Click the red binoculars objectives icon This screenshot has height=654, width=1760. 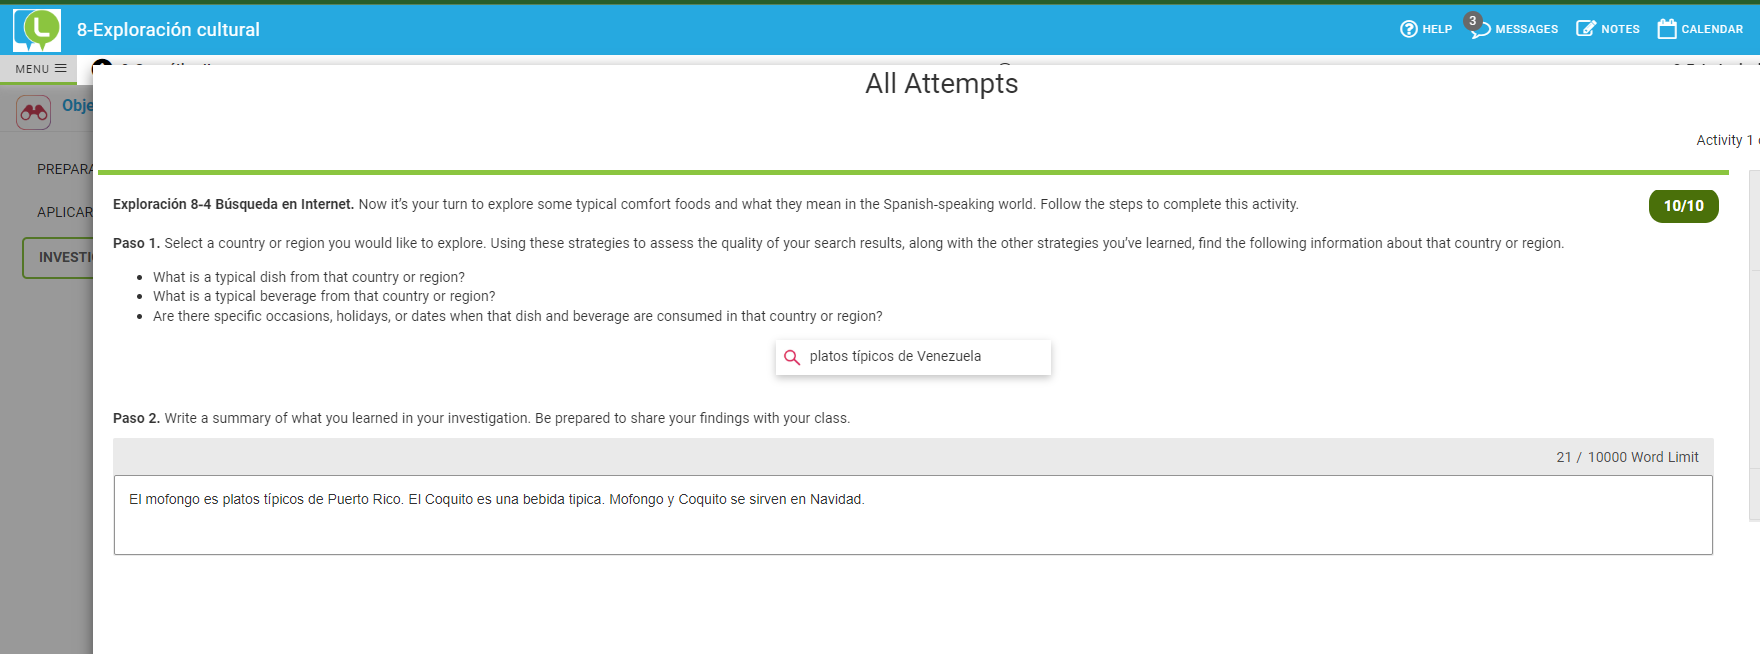[x=34, y=112]
